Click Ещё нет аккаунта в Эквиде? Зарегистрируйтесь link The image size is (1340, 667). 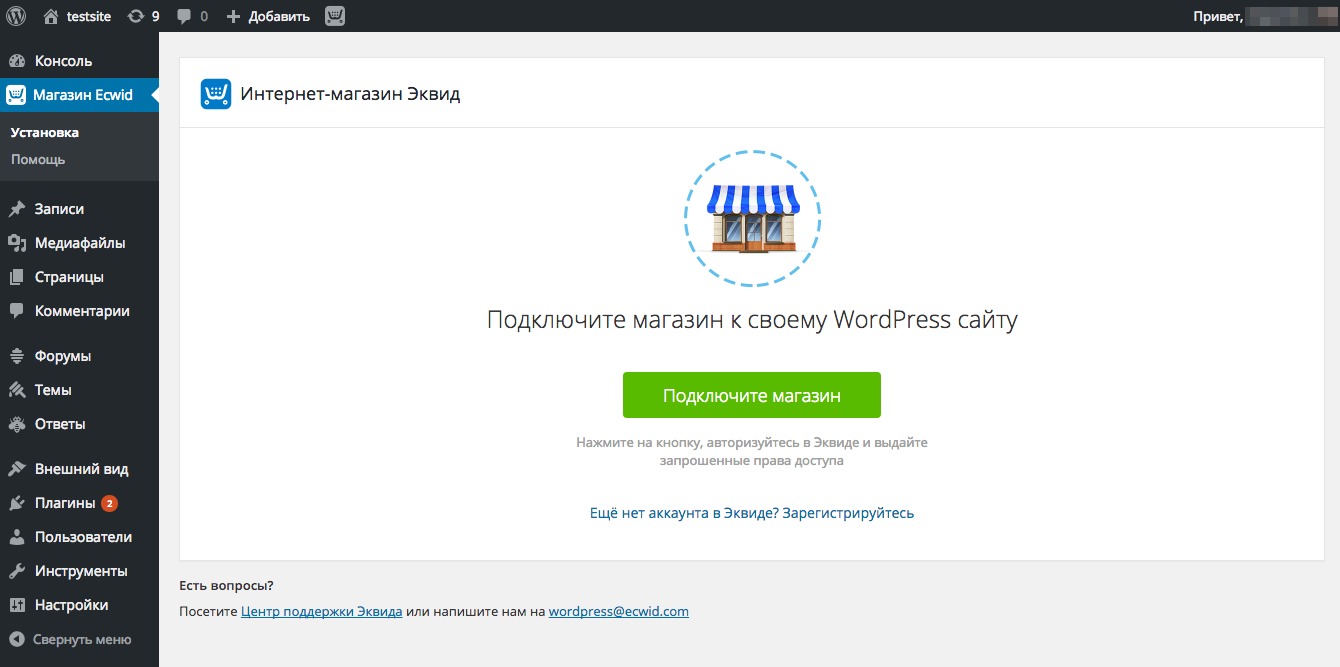click(x=752, y=513)
